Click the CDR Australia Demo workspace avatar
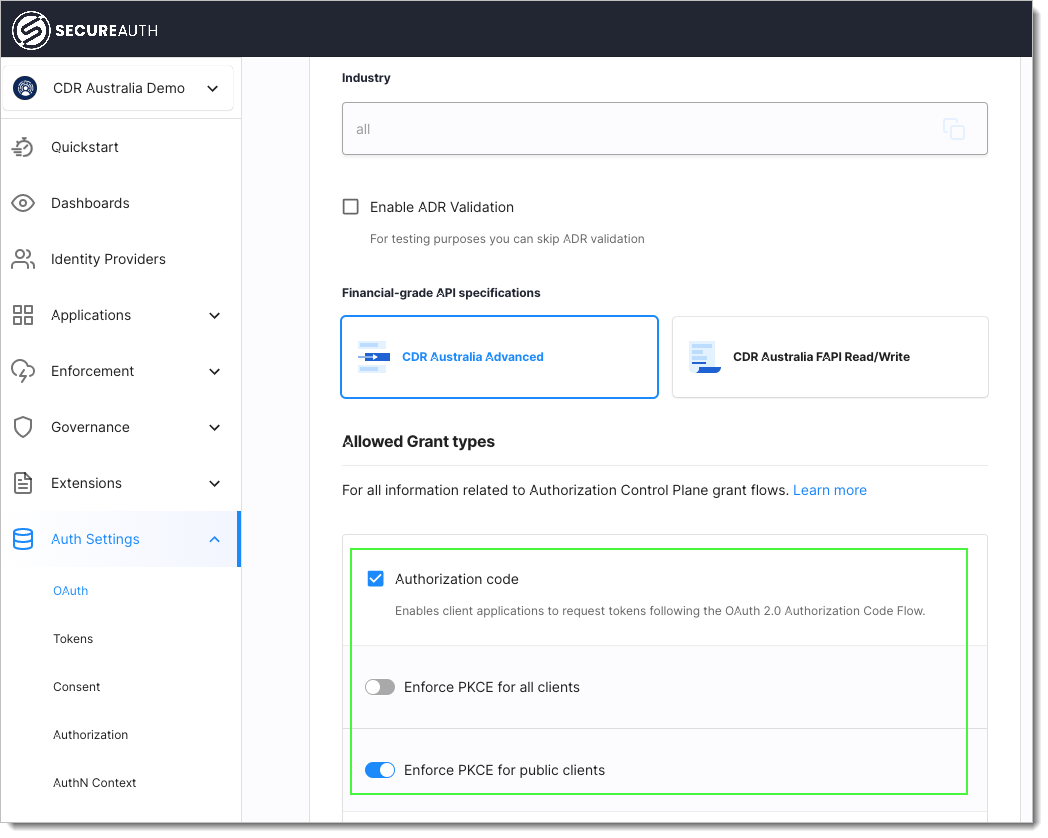This screenshot has width=1048, height=838. 25,88
